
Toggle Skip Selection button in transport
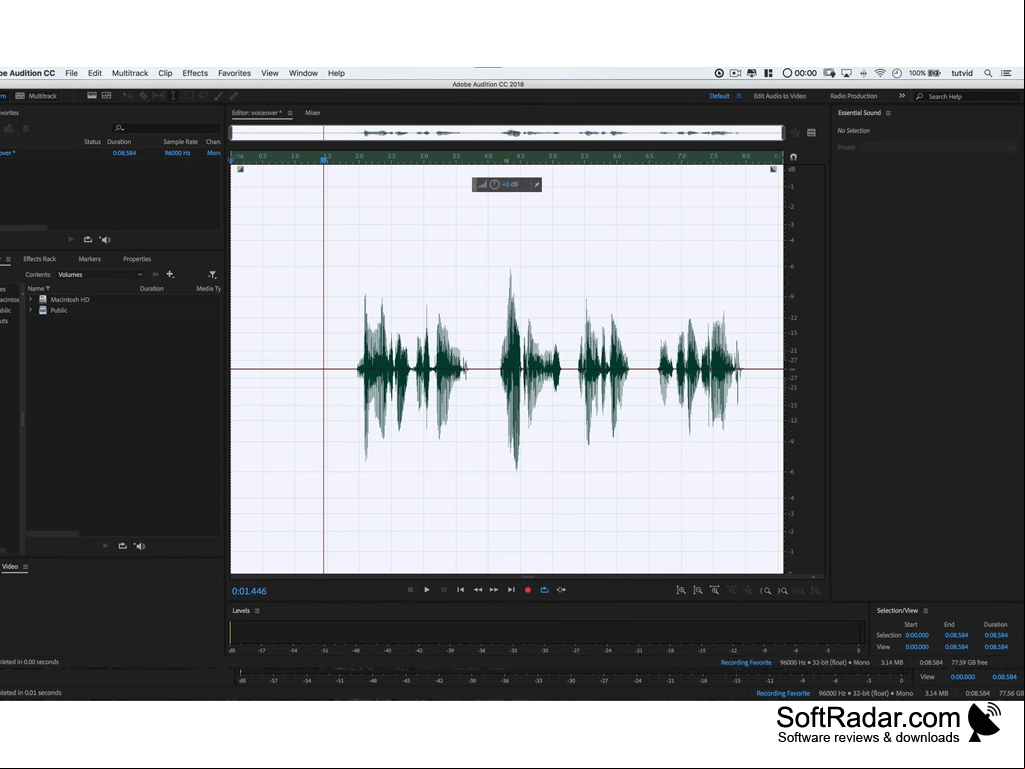click(x=562, y=590)
